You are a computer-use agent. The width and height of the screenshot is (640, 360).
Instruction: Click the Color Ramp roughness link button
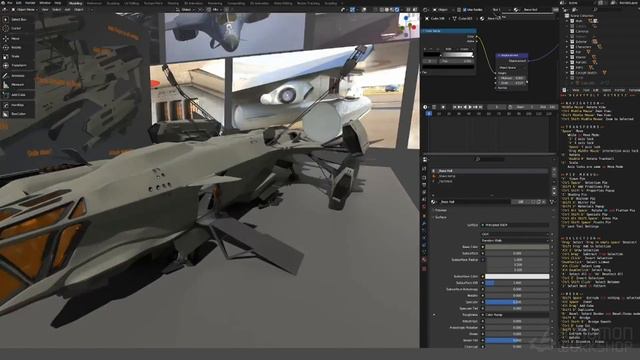(x=516, y=315)
